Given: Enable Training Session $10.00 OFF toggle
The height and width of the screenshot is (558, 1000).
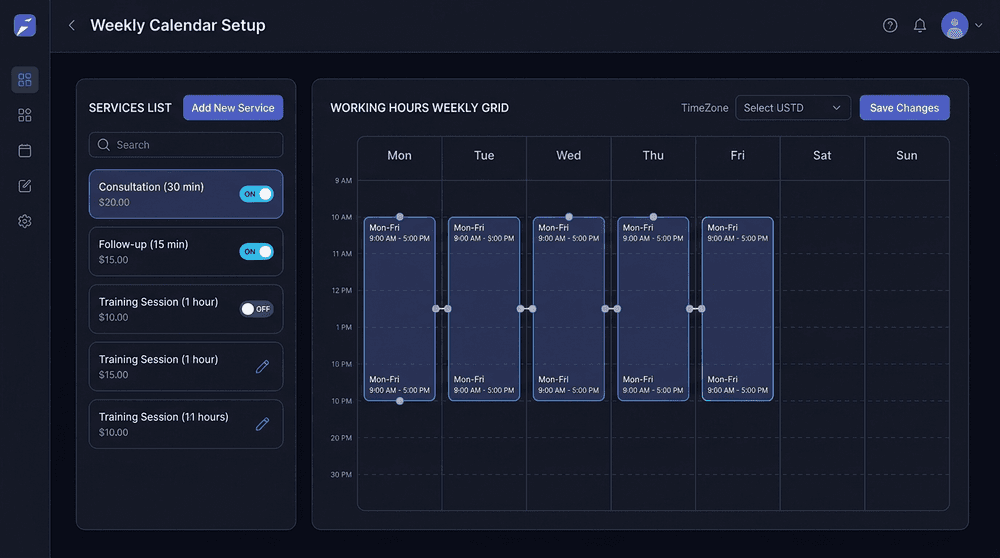Looking at the screenshot, I should click(x=256, y=309).
